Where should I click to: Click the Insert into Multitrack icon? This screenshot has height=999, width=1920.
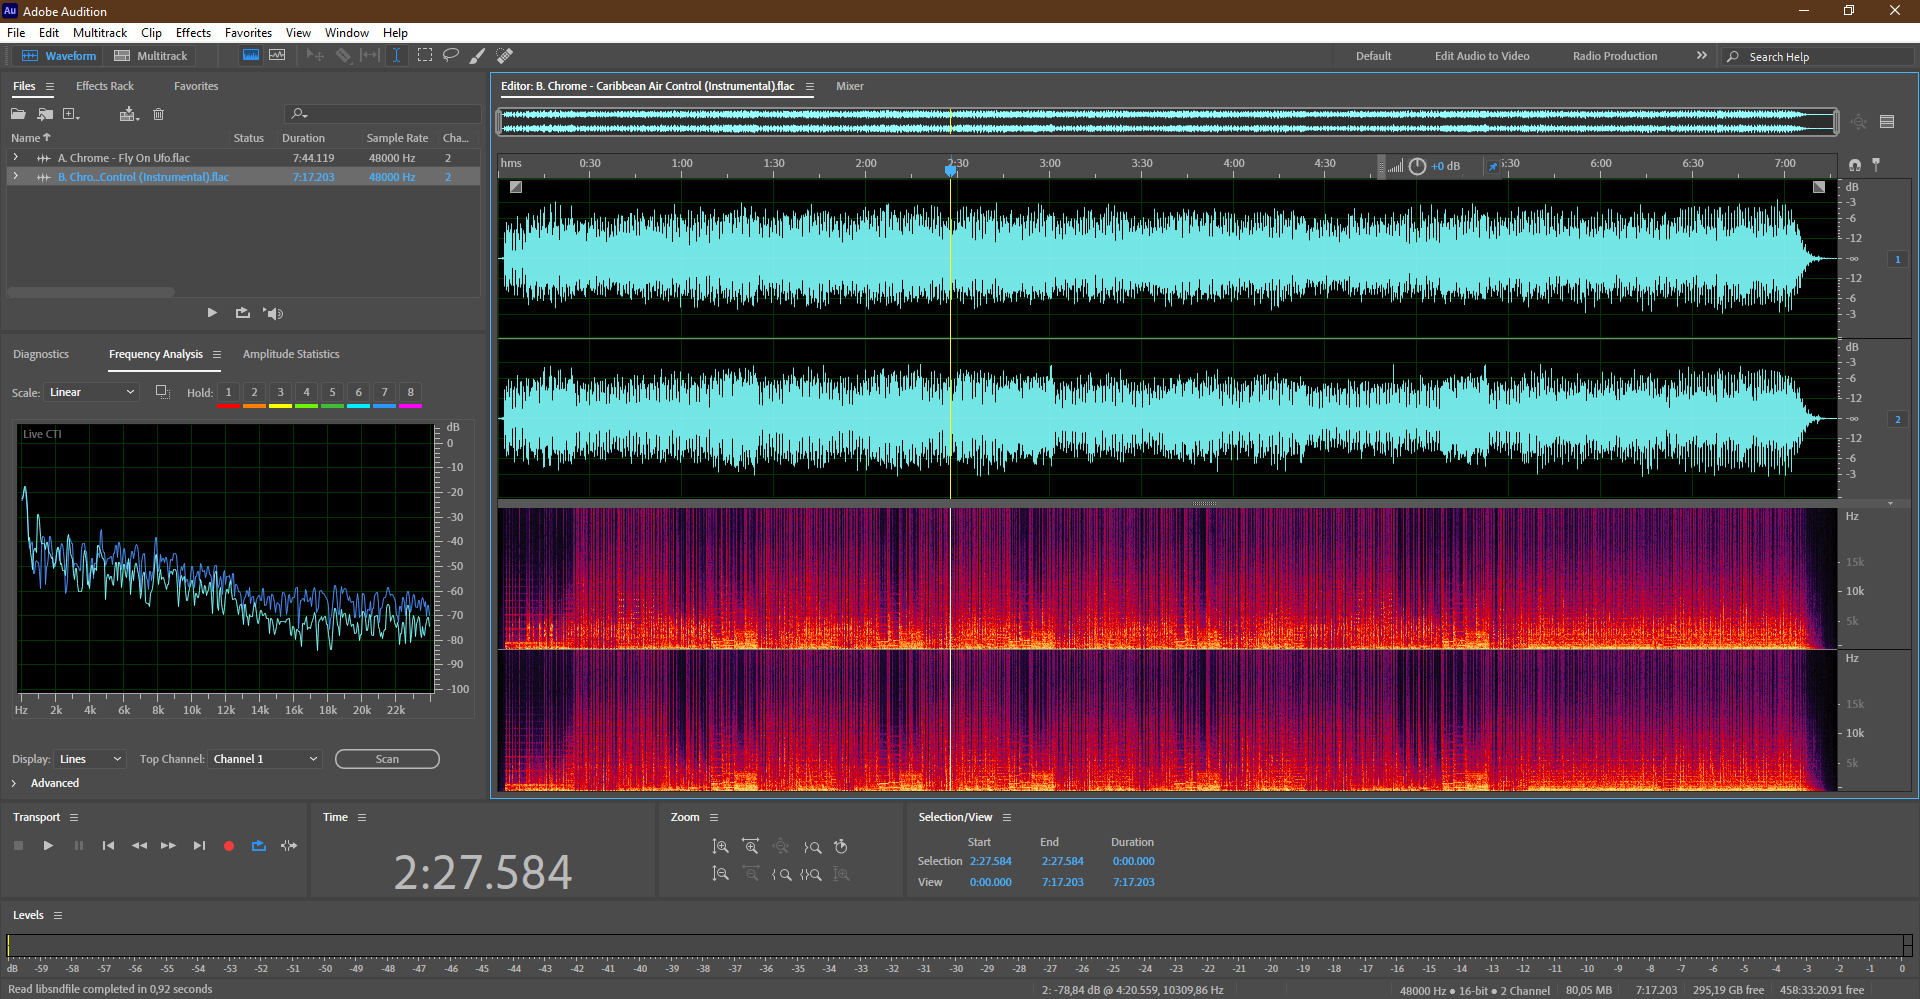point(128,114)
